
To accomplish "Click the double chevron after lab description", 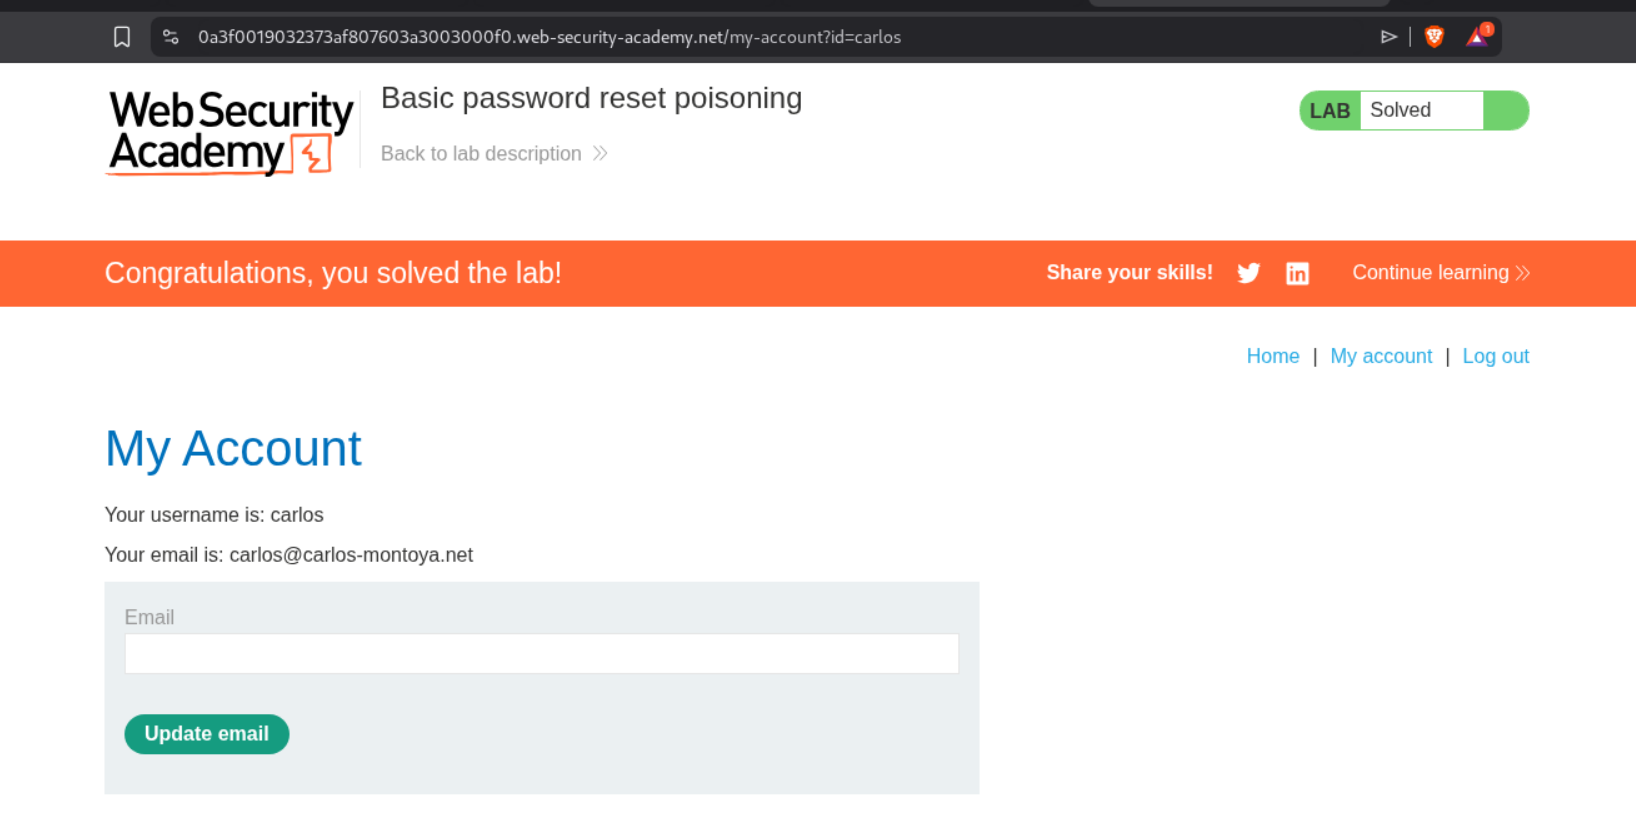I will (600, 153).
